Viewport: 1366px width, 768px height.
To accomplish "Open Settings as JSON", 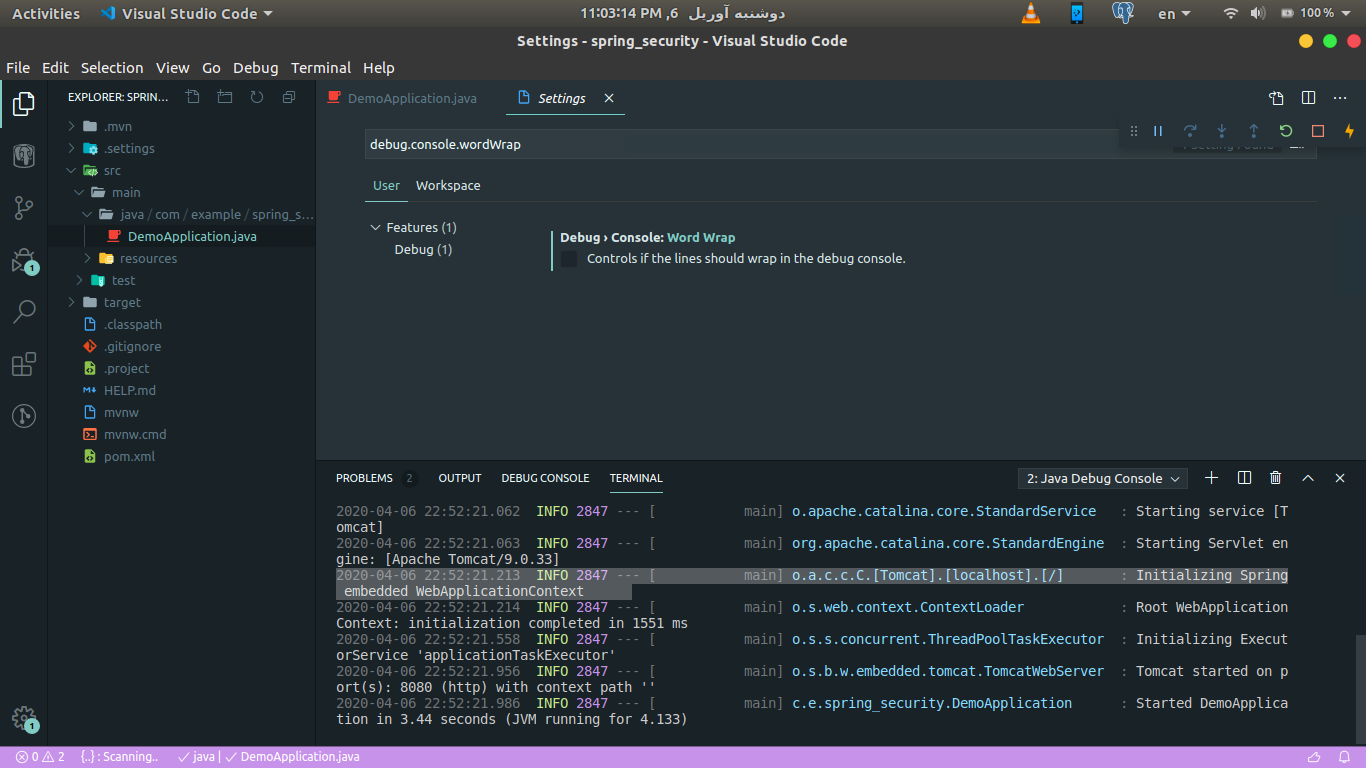I will coord(1276,98).
